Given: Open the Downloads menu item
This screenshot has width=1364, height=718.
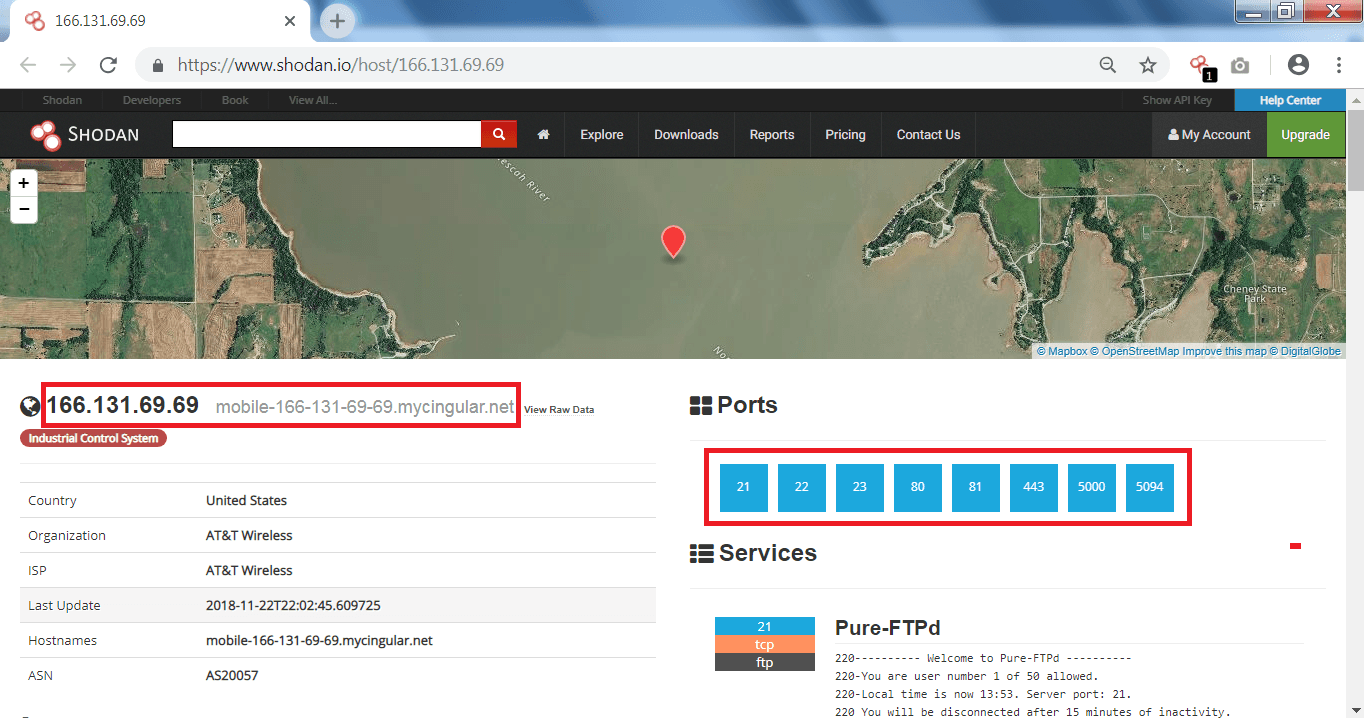Looking at the screenshot, I should (x=686, y=135).
